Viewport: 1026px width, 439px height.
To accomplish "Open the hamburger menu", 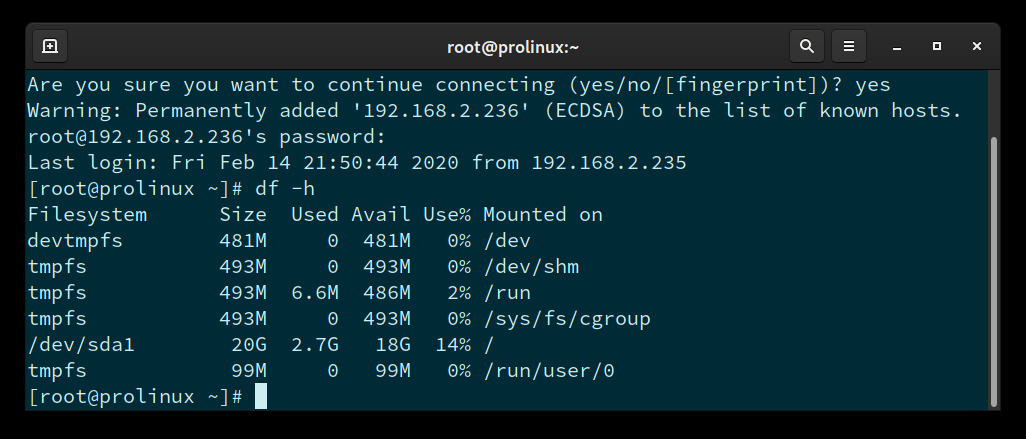I will pos(848,46).
